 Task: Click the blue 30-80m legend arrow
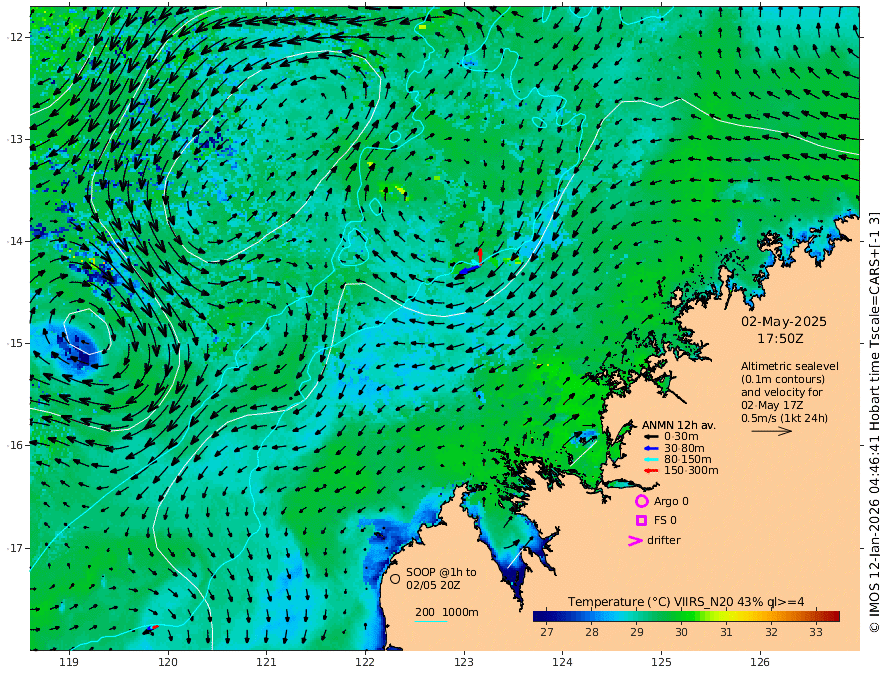(x=650, y=448)
